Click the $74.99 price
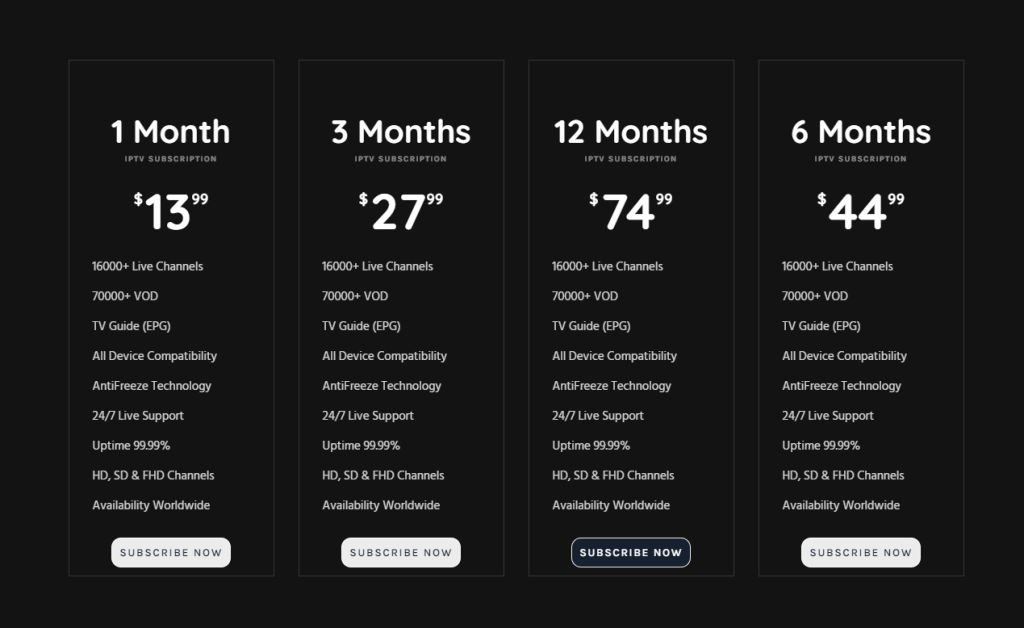Screen dimensions: 1024x628 pyautogui.click(x=631, y=211)
